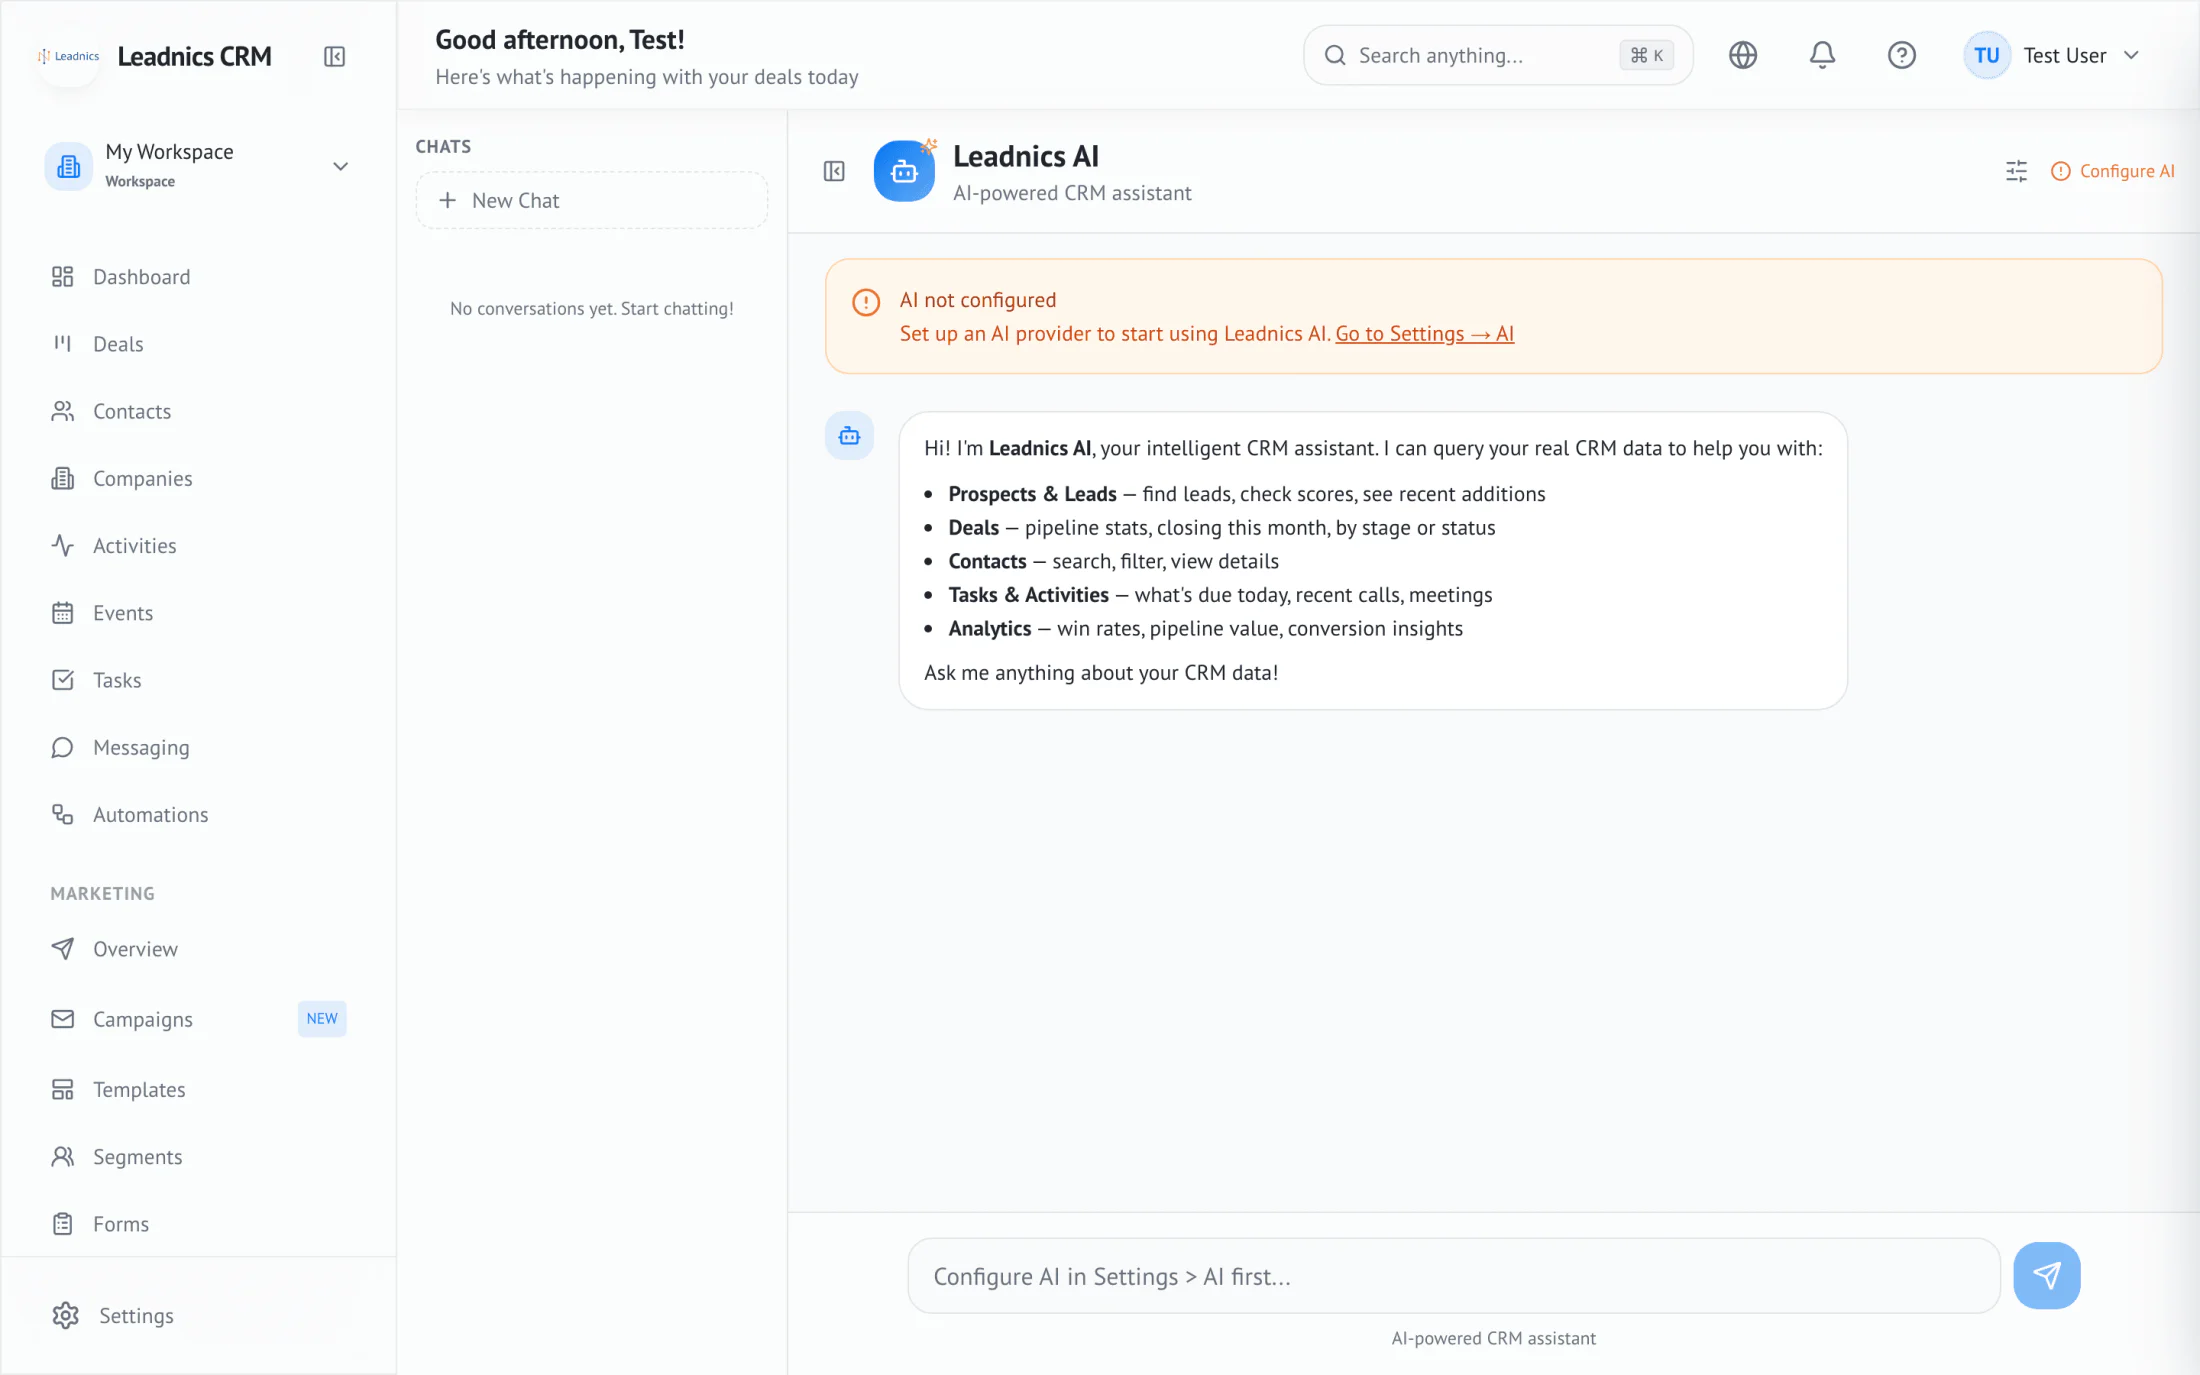This screenshot has width=2200, height=1375.
Task: Toggle the chats list panel icon
Action: 834,171
